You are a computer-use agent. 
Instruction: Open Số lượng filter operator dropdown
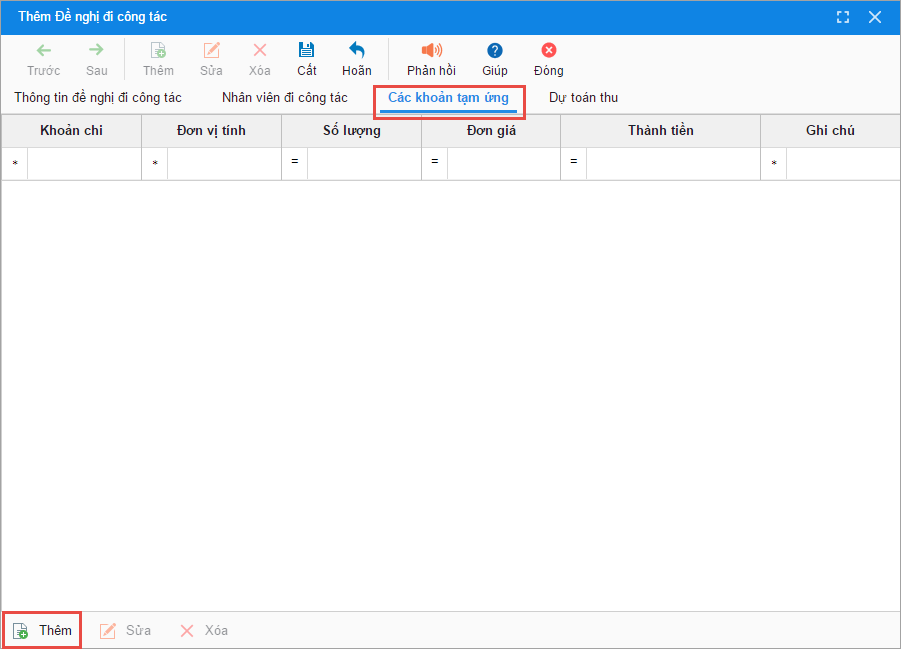(294, 162)
